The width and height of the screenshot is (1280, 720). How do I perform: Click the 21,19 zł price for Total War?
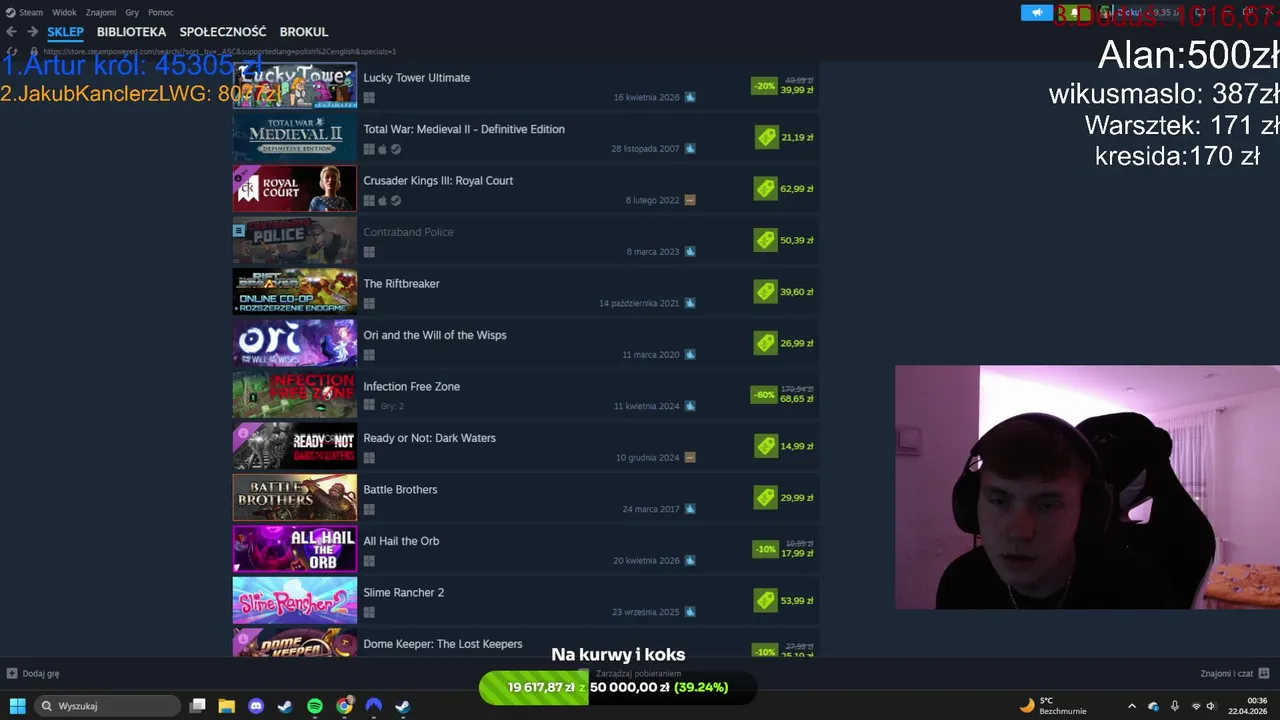[797, 137]
